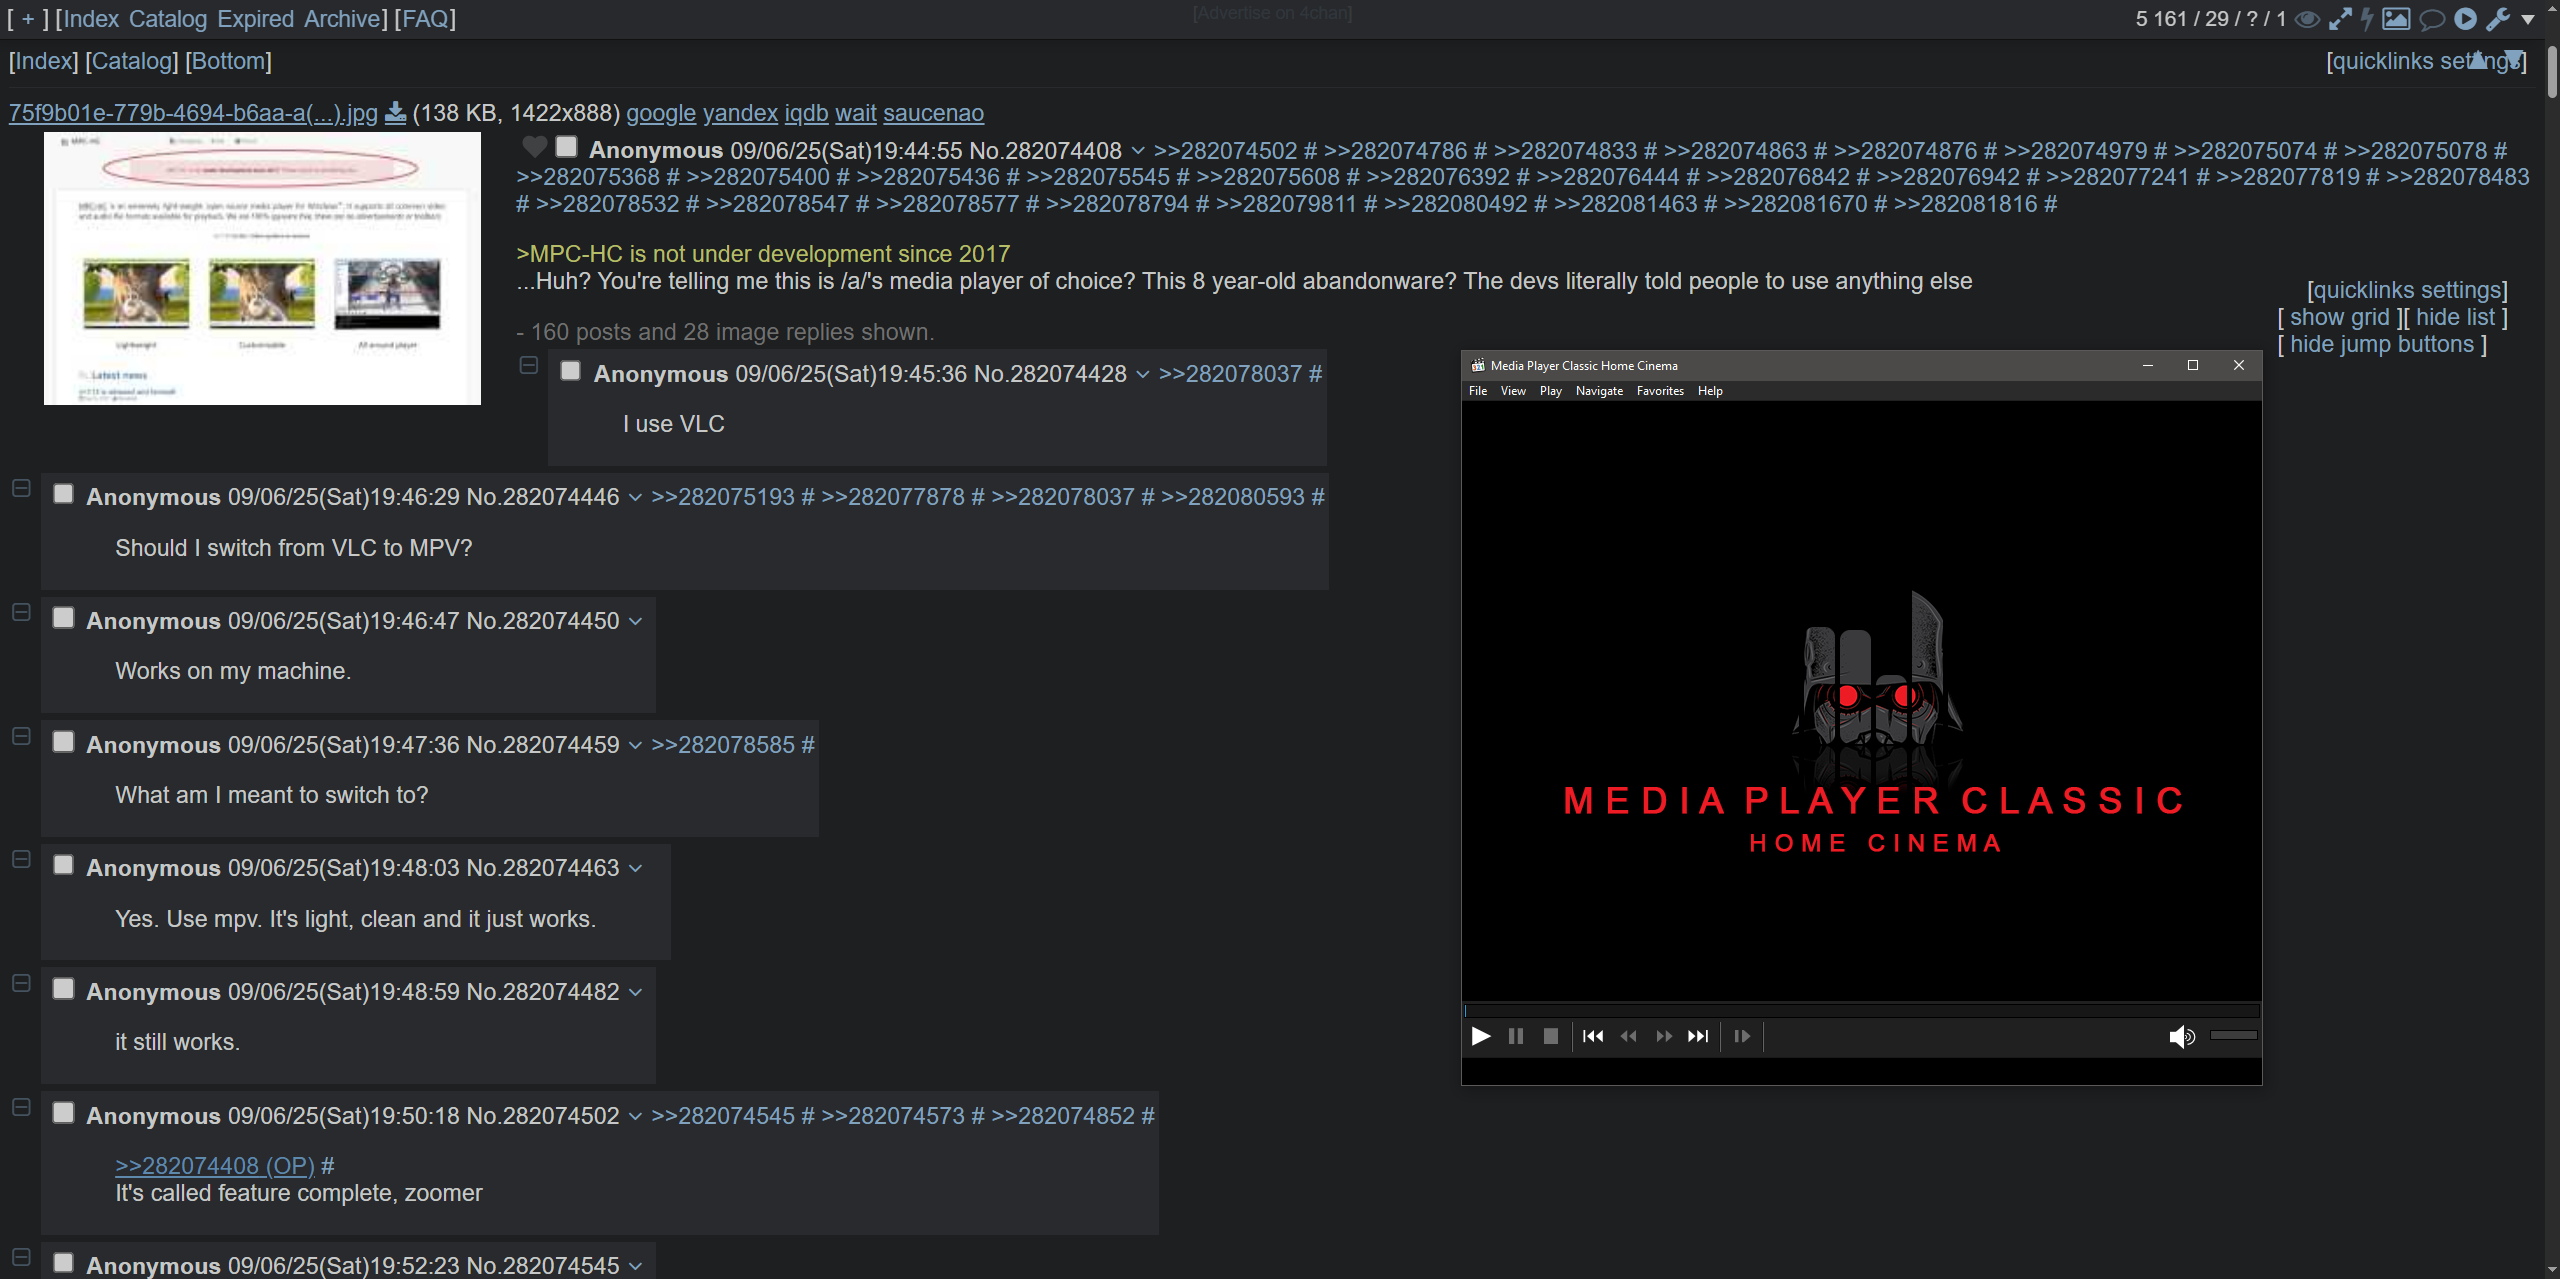Select the checkbox on 'Works on my machine' post
The image size is (2560, 1279).
(x=63, y=618)
